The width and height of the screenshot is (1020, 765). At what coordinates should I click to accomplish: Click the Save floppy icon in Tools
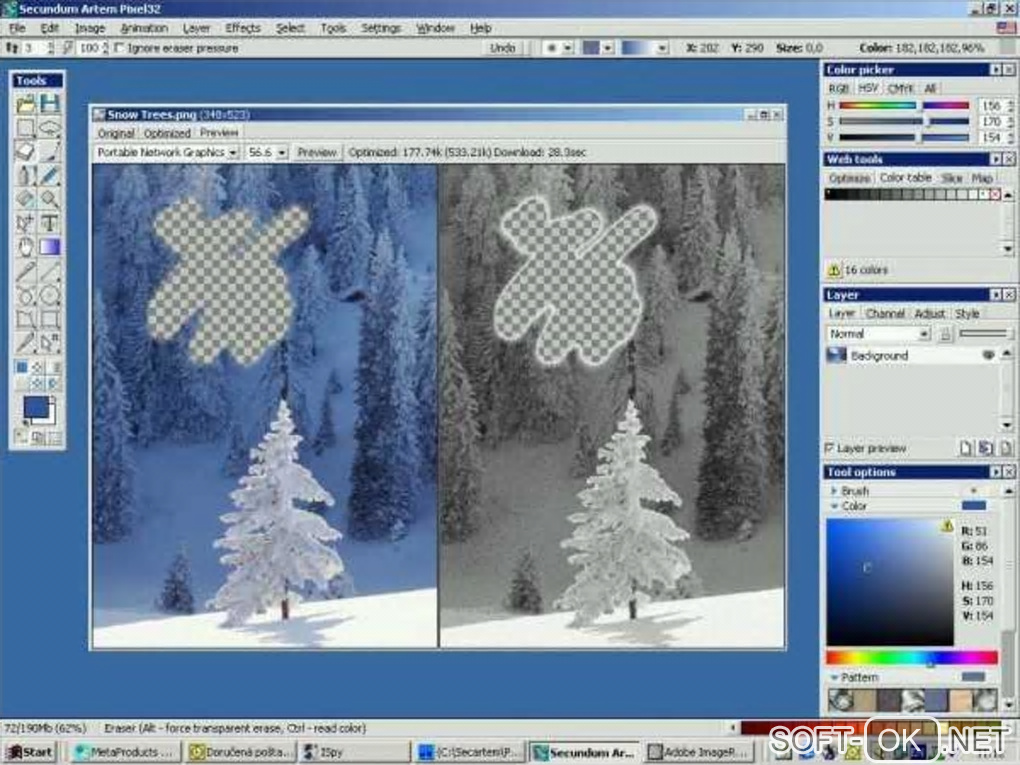[49, 103]
